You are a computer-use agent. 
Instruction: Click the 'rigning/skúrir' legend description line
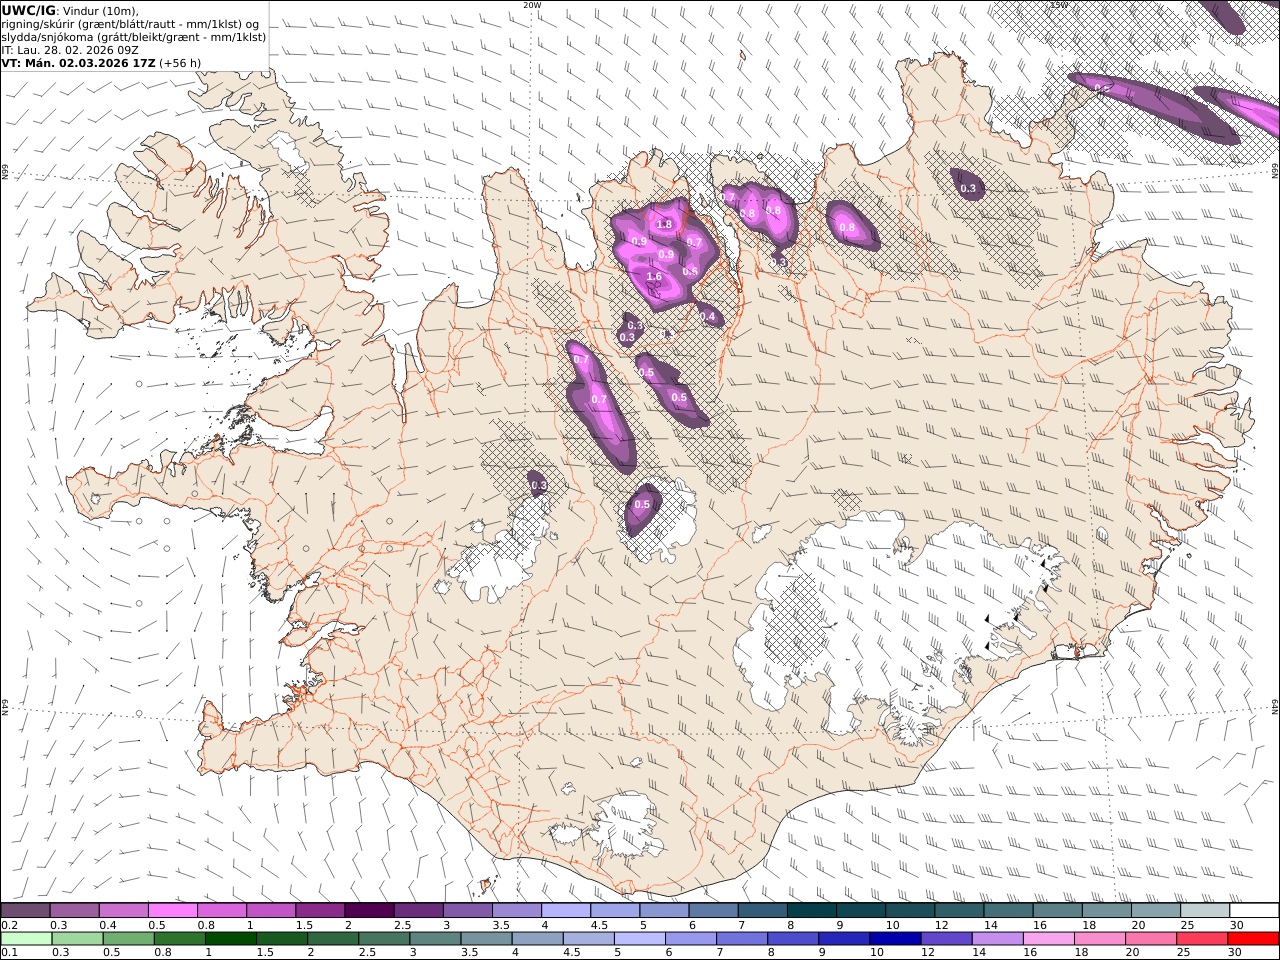(130, 23)
